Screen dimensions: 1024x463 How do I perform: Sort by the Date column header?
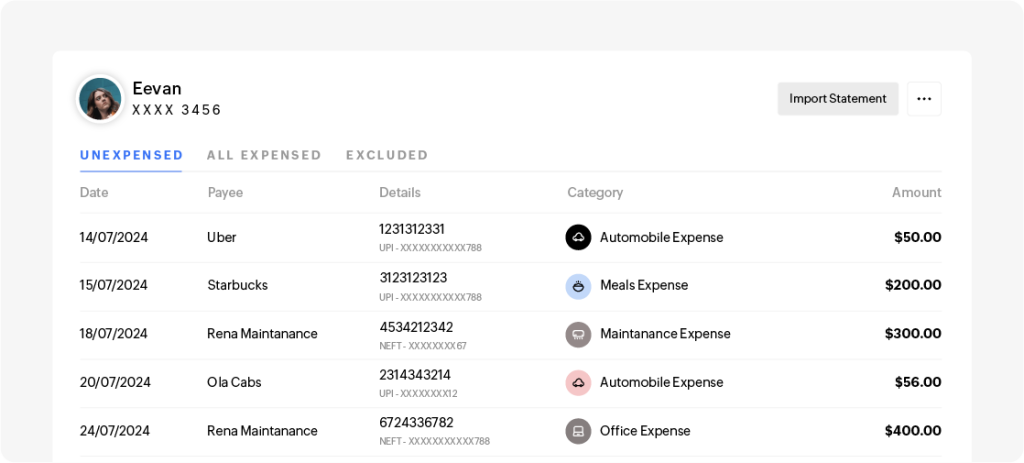94,192
